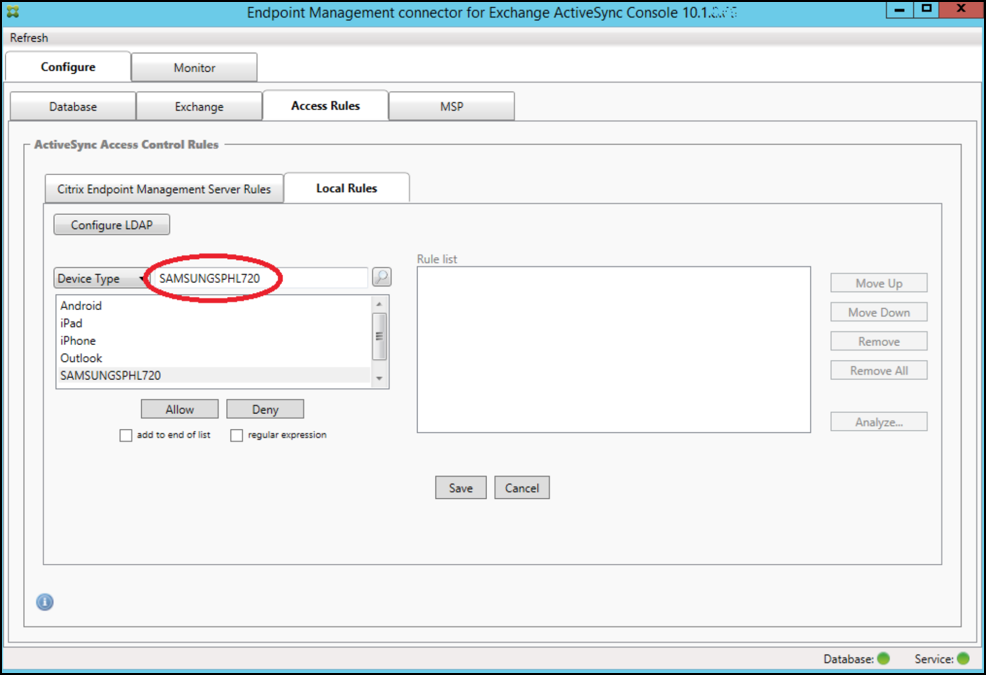Viewport: 986px width, 675px height.
Task: Select Android in the device list
Action: (x=214, y=306)
